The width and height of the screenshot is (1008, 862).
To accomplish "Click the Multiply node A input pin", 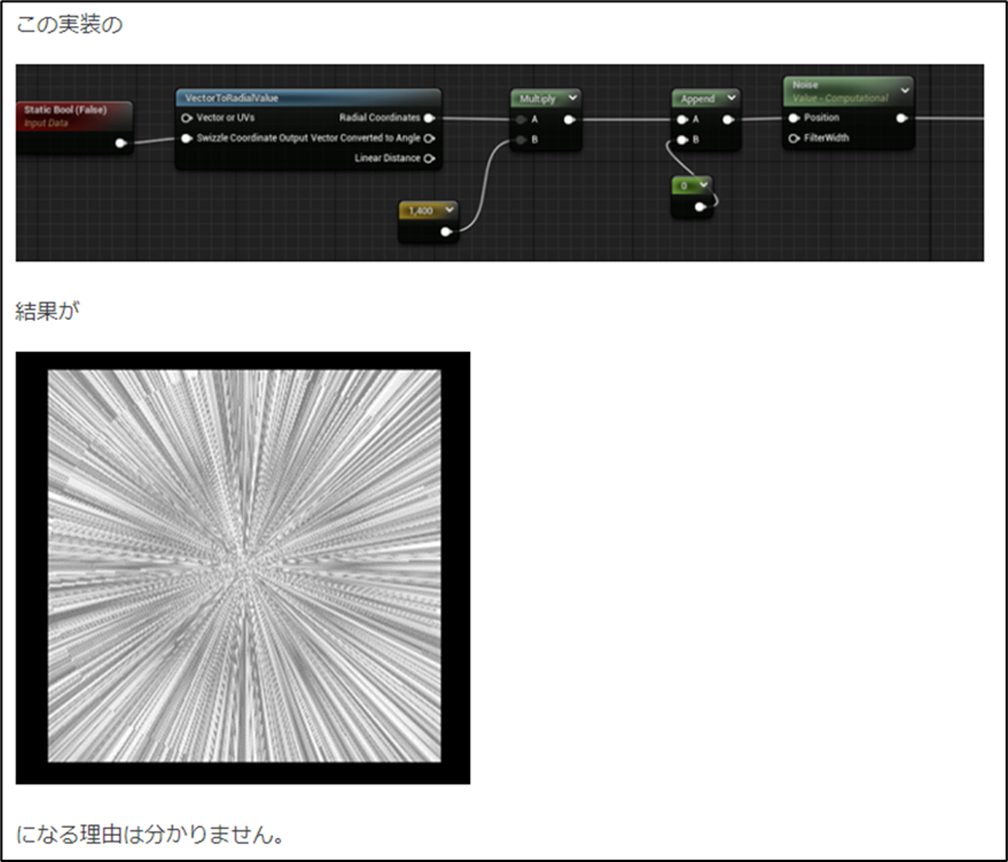I will (x=521, y=120).
